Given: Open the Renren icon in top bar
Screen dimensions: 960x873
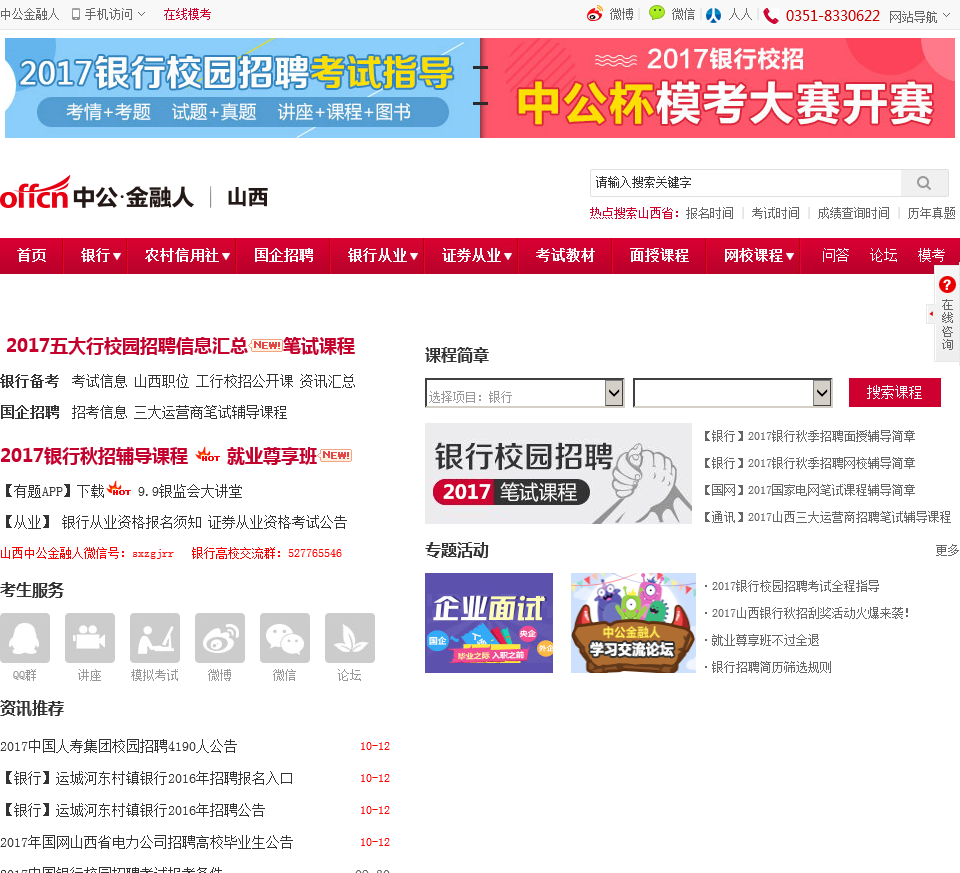Looking at the screenshot, I should [713, 15].
